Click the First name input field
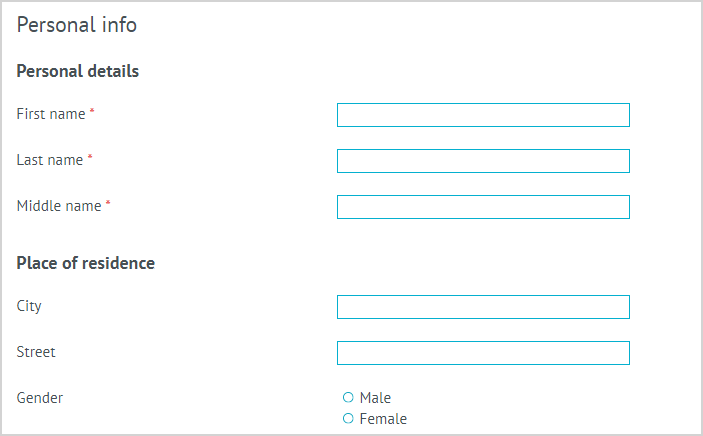The image size is (703, 436). [x=483, y=115]
